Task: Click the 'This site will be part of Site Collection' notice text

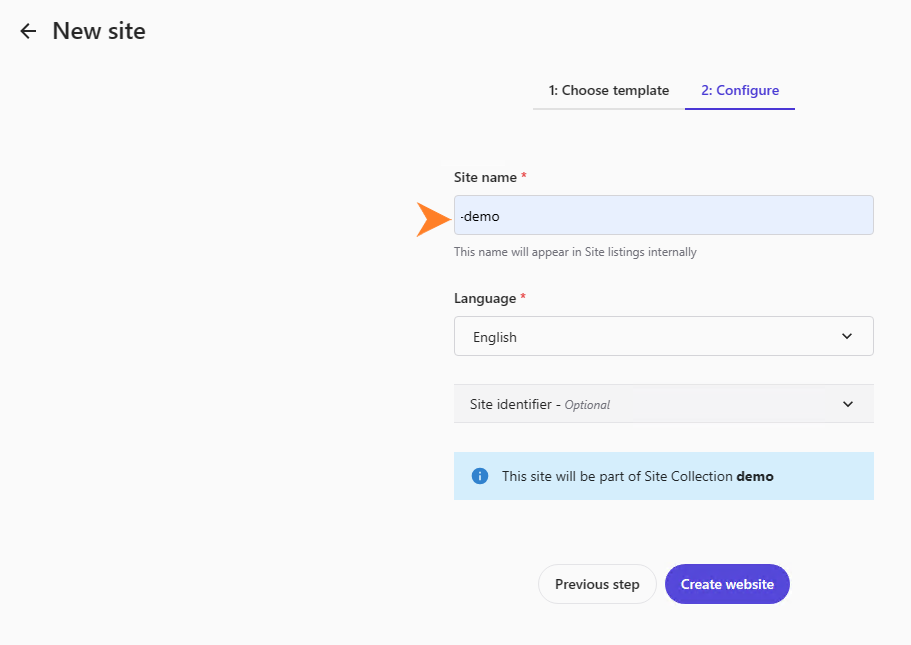Action: coord(637,476)
